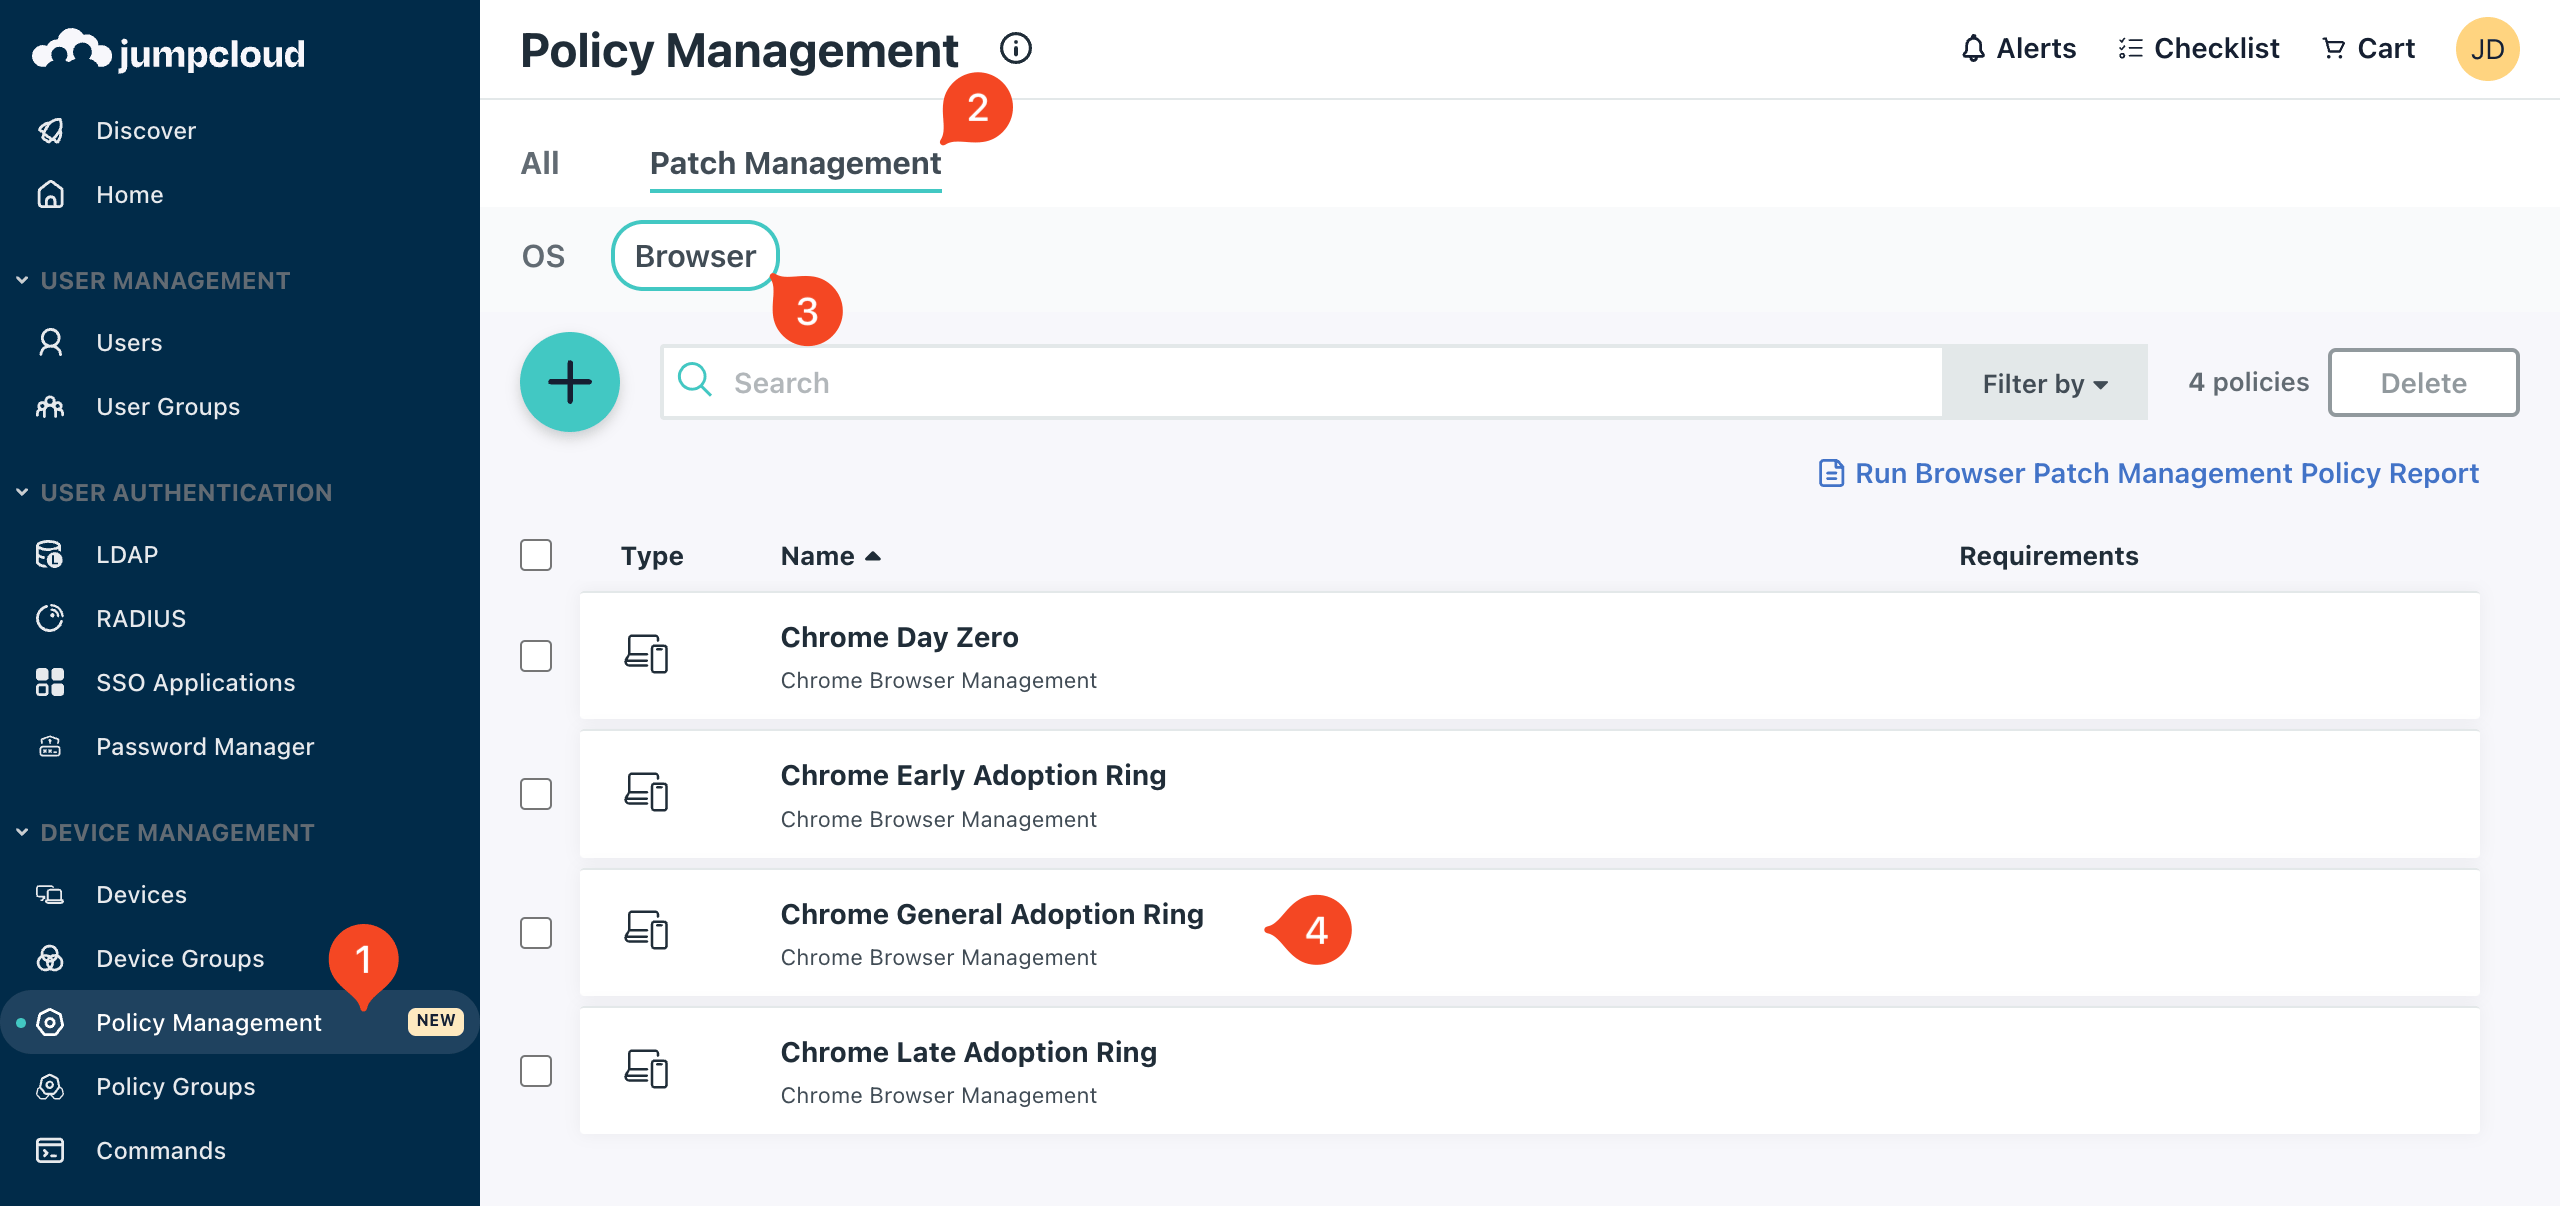Click the Alerts label in header
This screenshot has height=1206, width=2560.
pos(2036,49)
